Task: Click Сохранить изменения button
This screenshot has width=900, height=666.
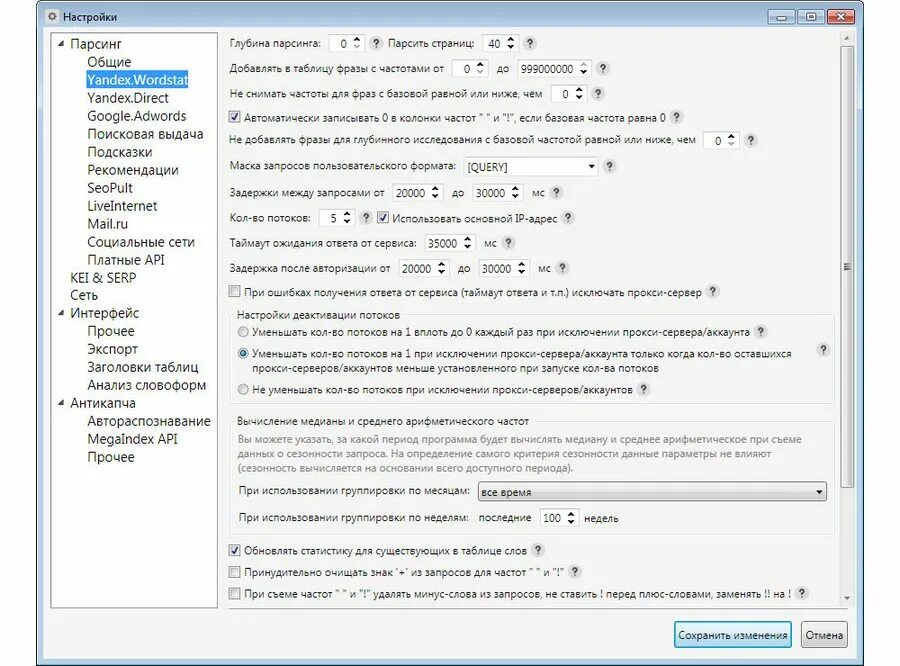Action: coord(732,635)
